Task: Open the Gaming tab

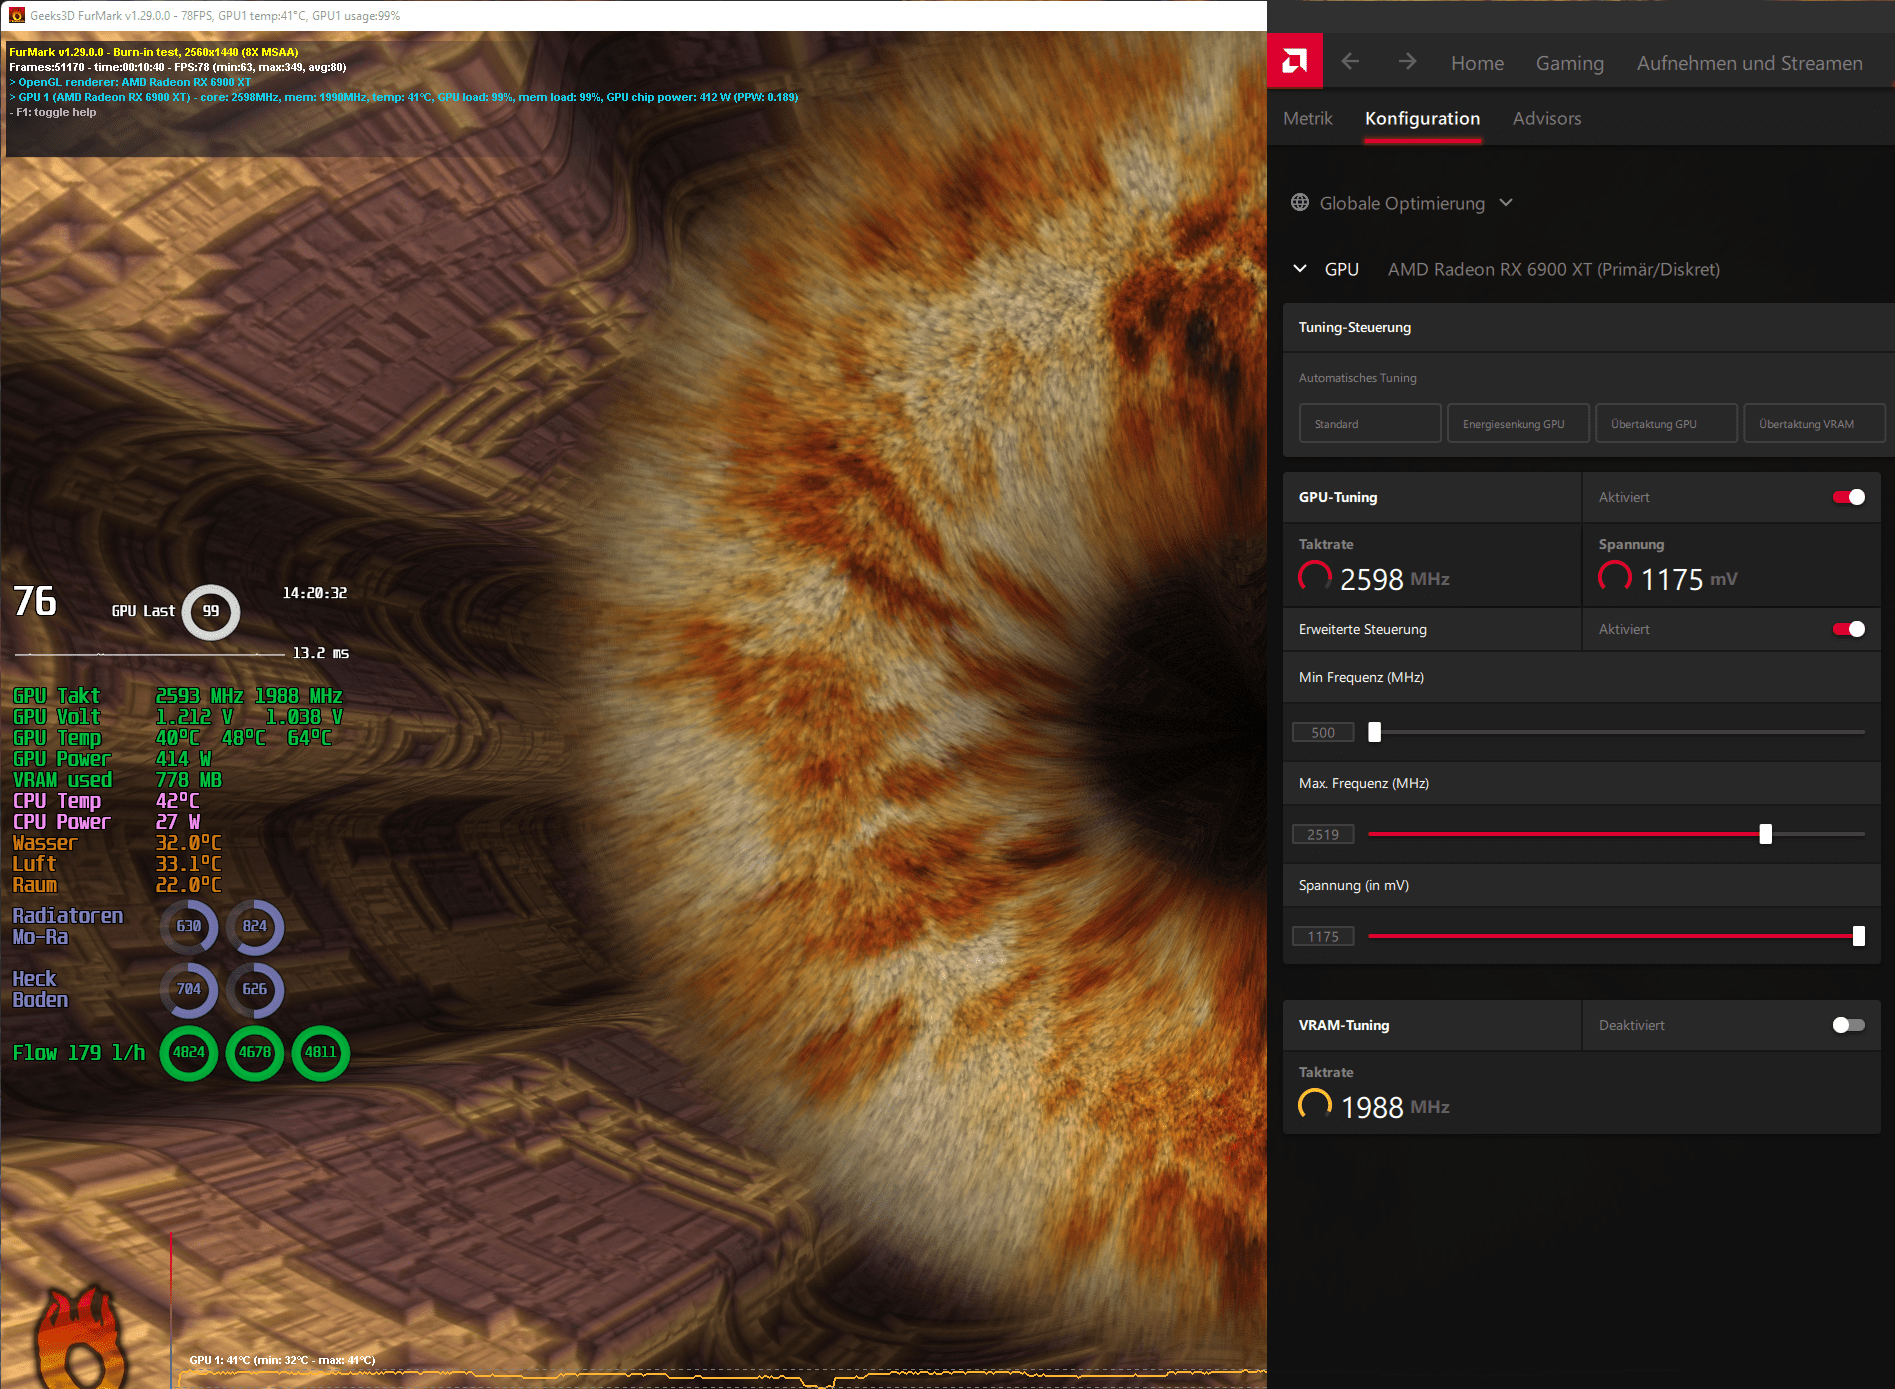Action: (1570, 63)
